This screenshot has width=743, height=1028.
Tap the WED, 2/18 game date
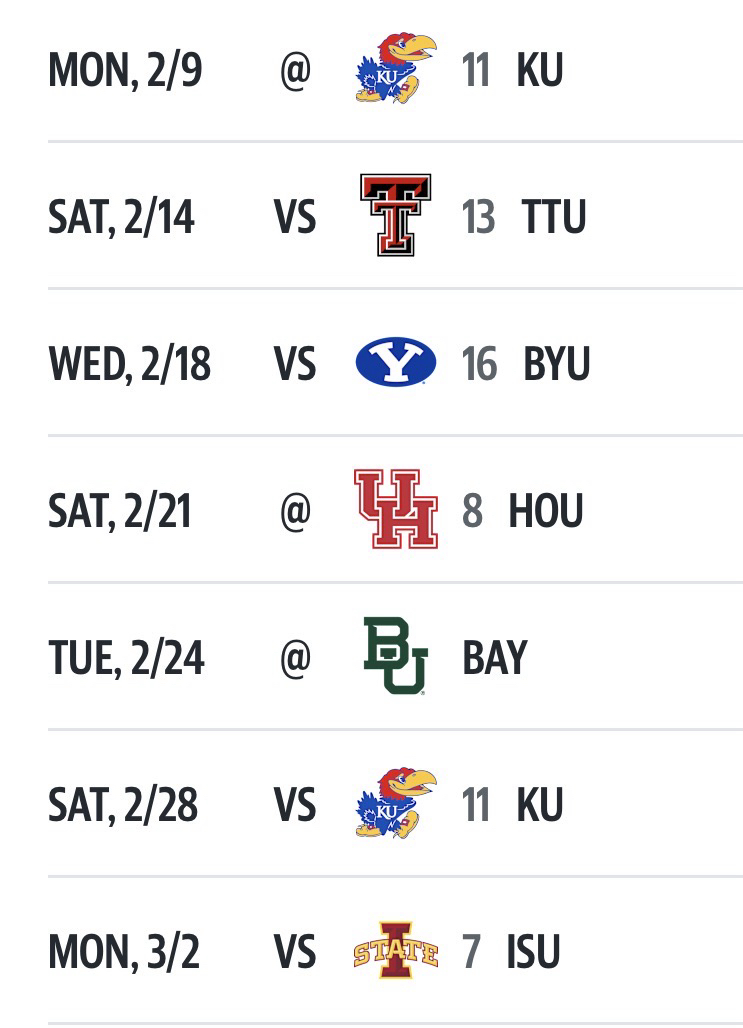point(129,363)
